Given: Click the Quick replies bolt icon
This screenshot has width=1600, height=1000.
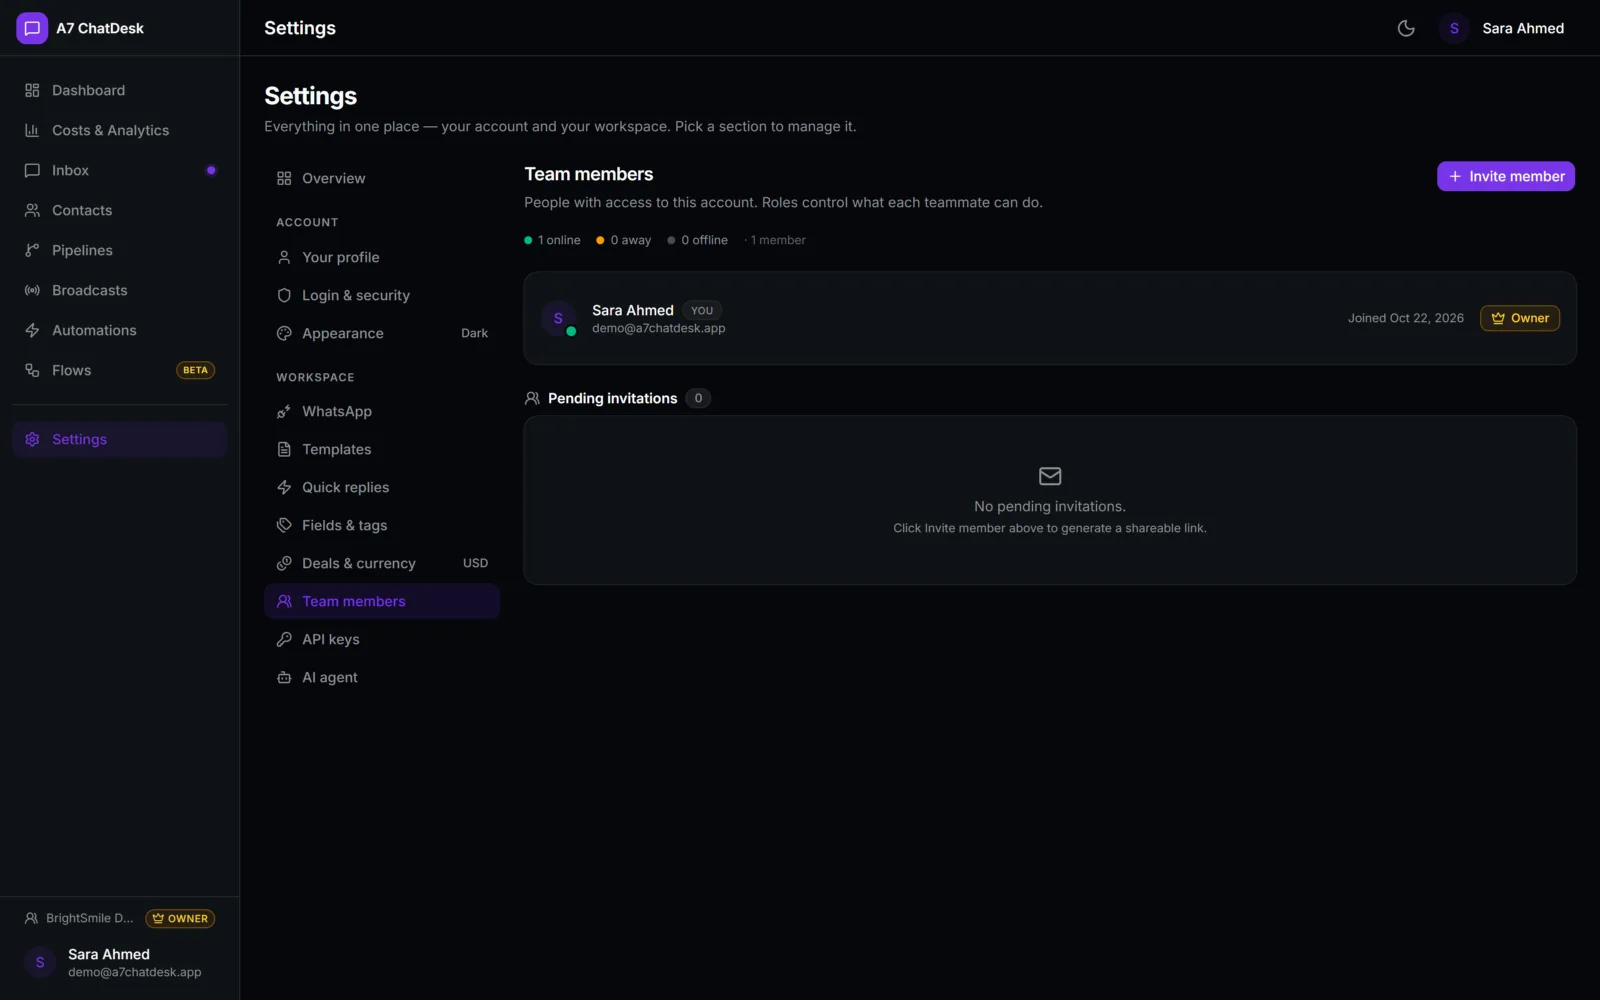Looking at the screenshot, I should (284, 487).
